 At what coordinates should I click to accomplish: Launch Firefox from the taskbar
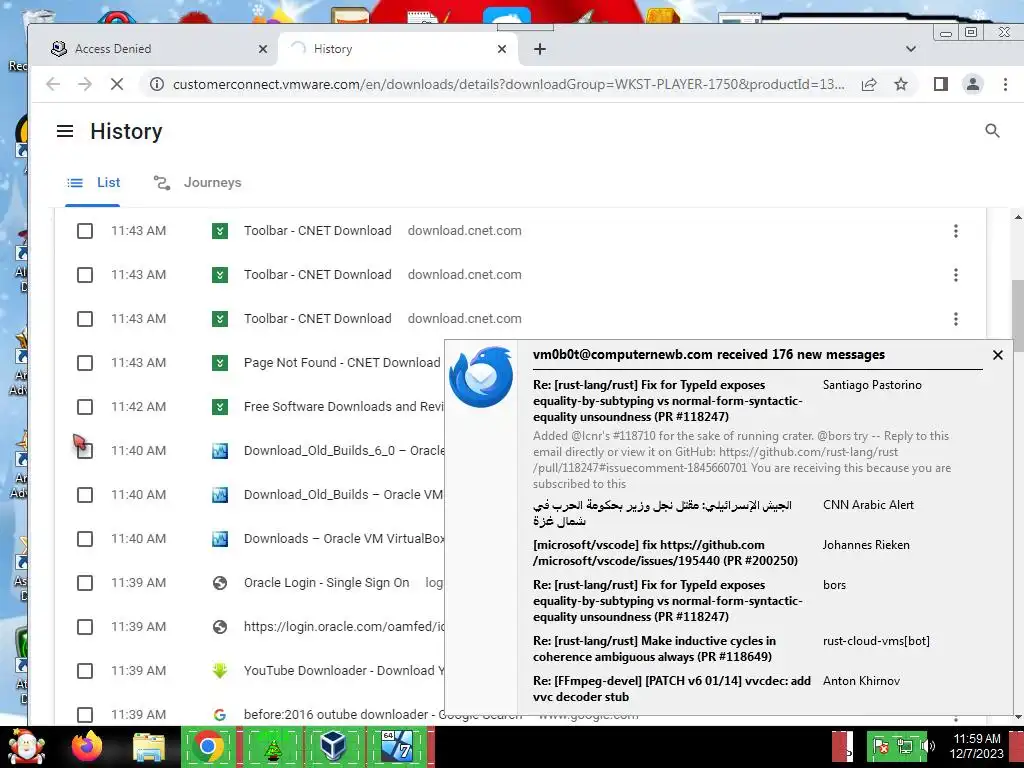coord(87,747)
